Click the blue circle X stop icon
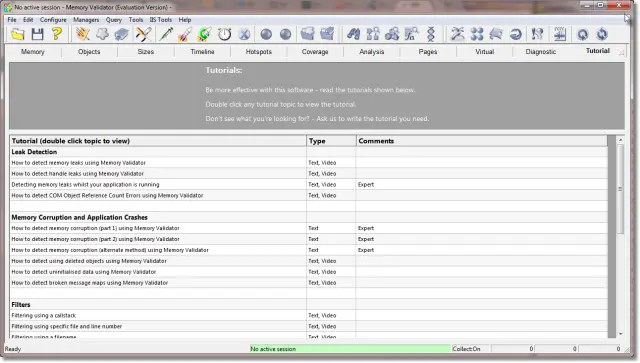Image resolution: width=640 pixels, height=363 pixels. tap(244, 34)
